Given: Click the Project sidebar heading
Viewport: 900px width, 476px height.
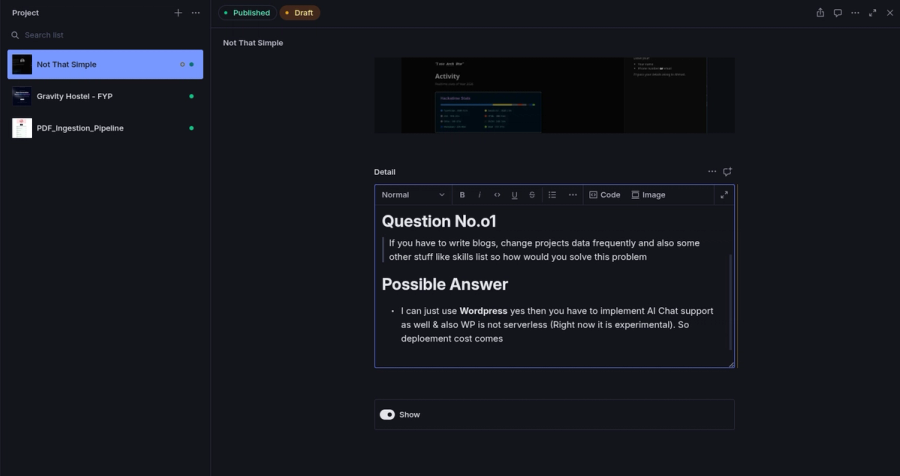Looking at the screenshot, I should [25, 13].
